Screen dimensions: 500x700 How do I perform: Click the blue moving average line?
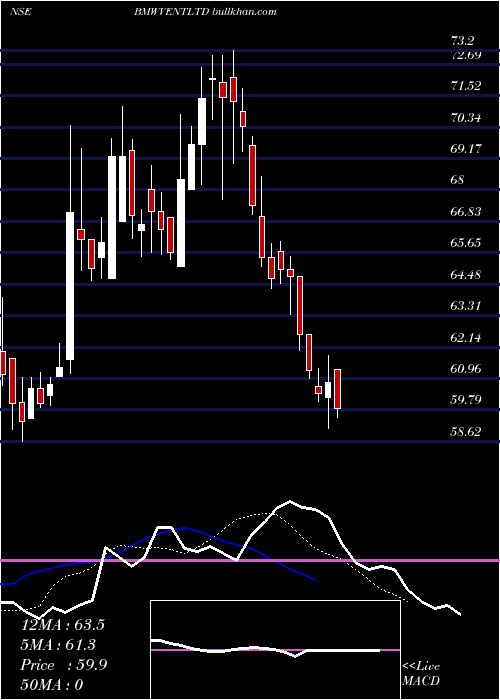tap(158, 554)
